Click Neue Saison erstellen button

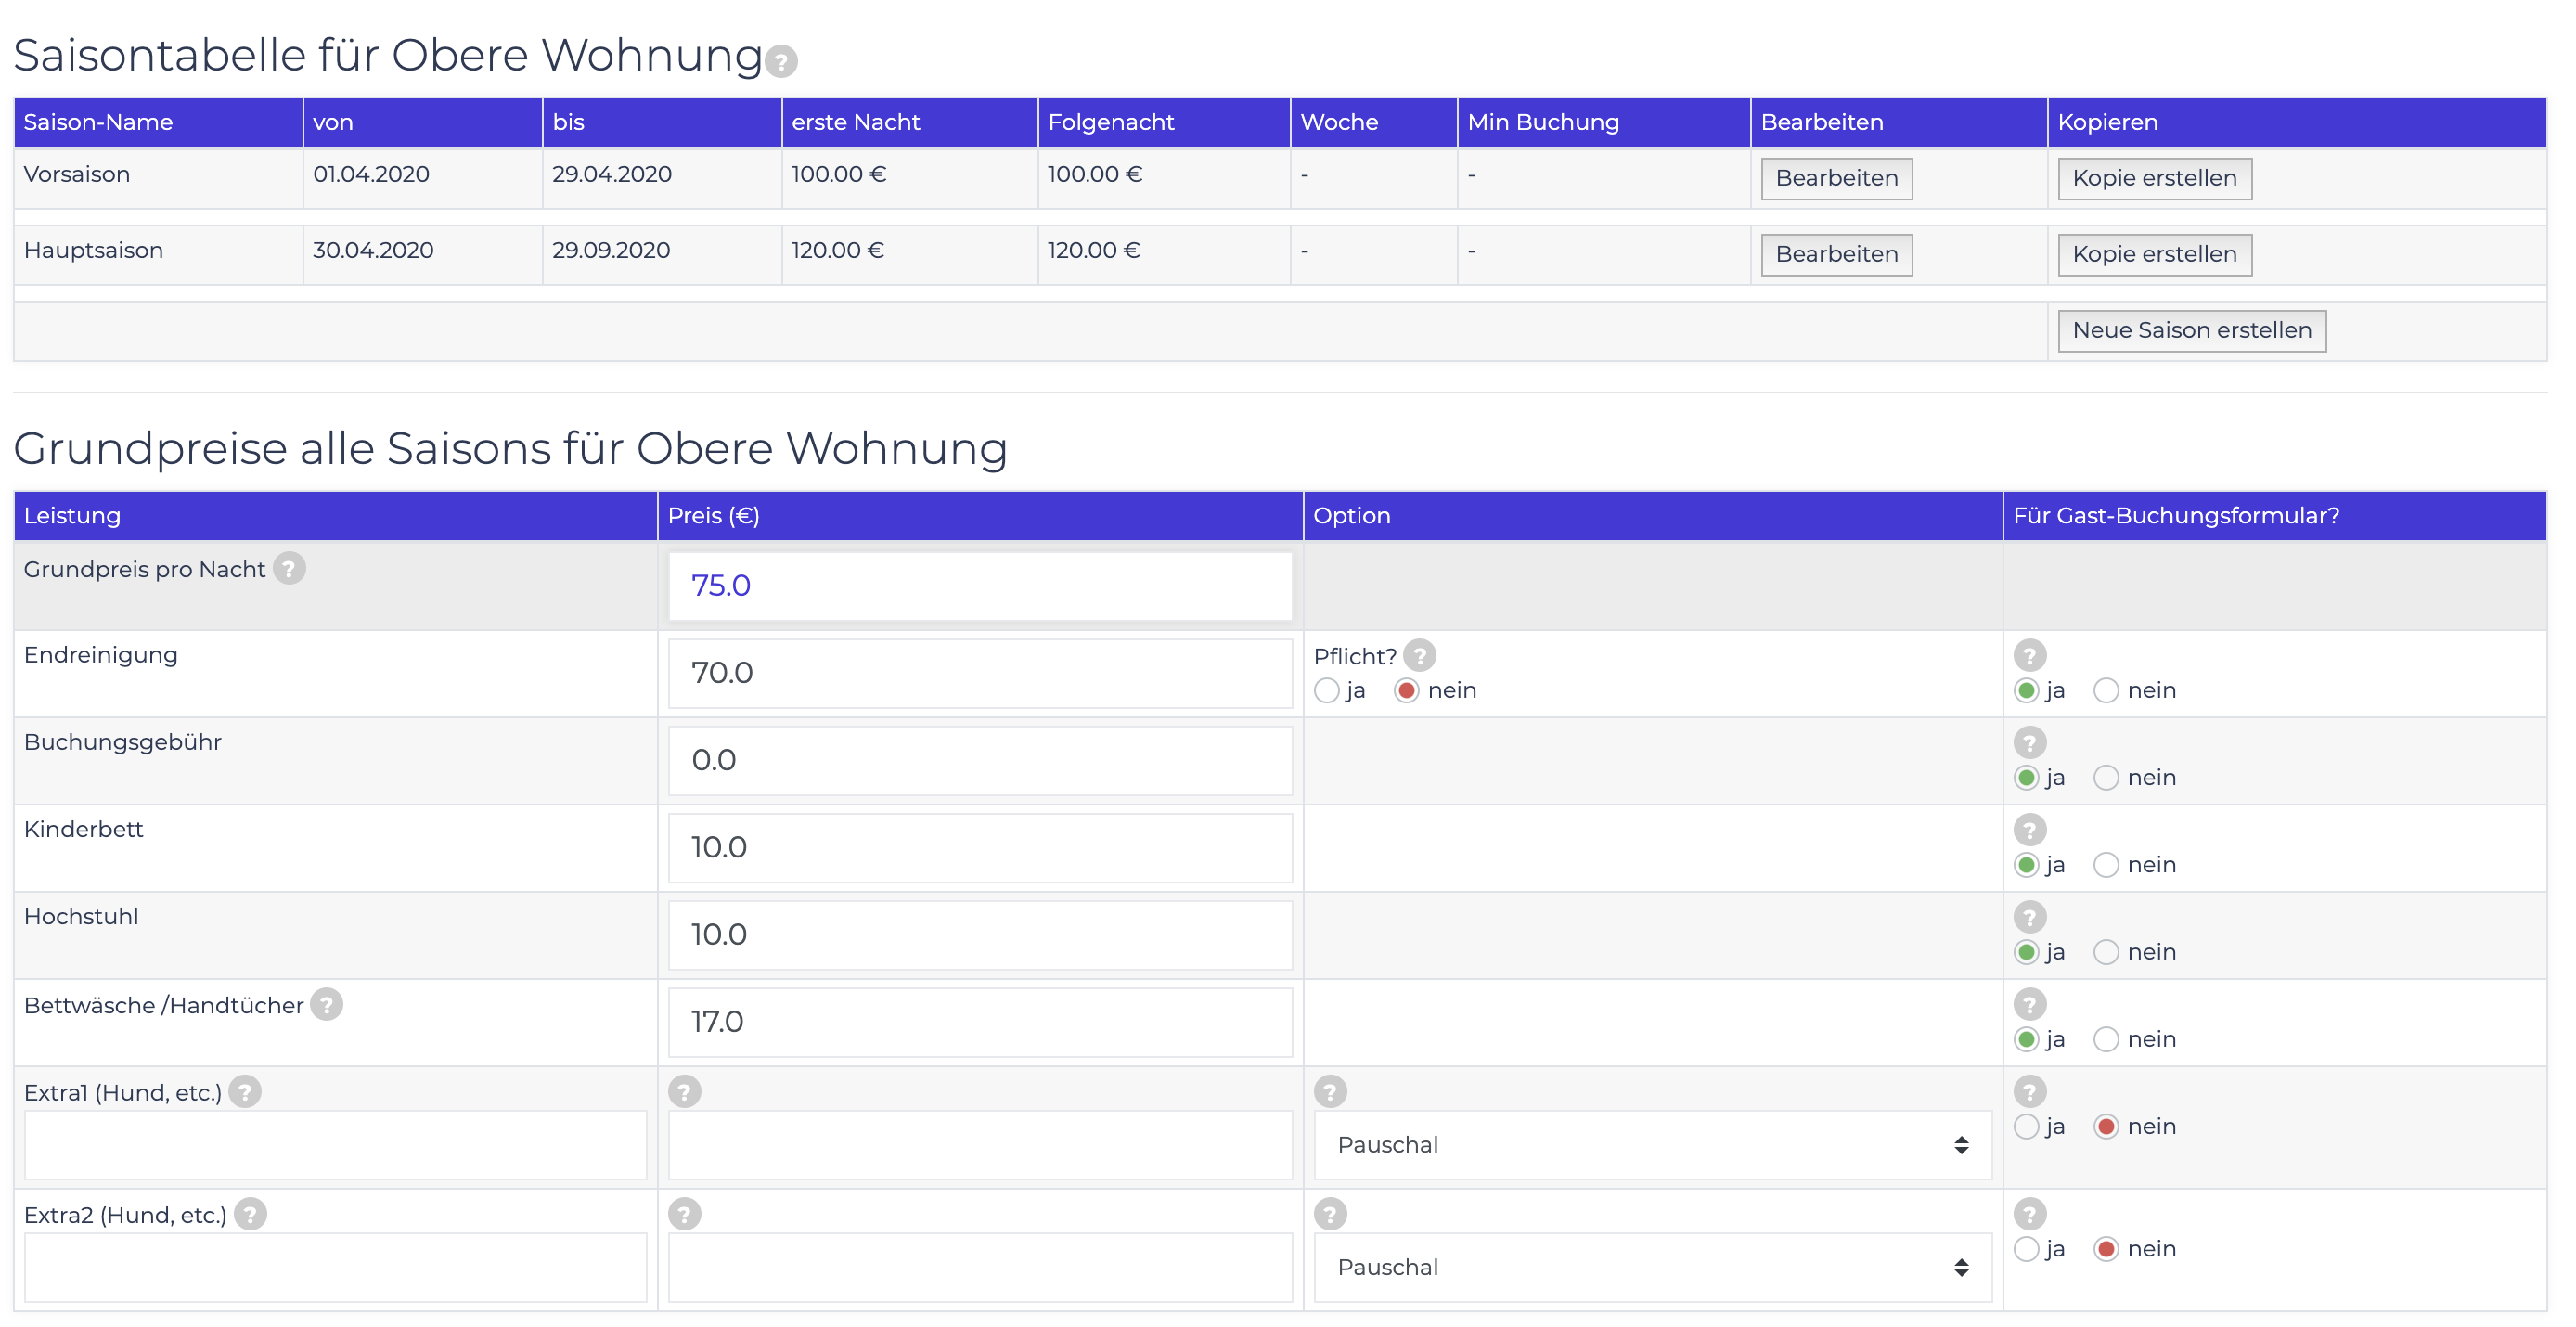[x=2191, y=330]
